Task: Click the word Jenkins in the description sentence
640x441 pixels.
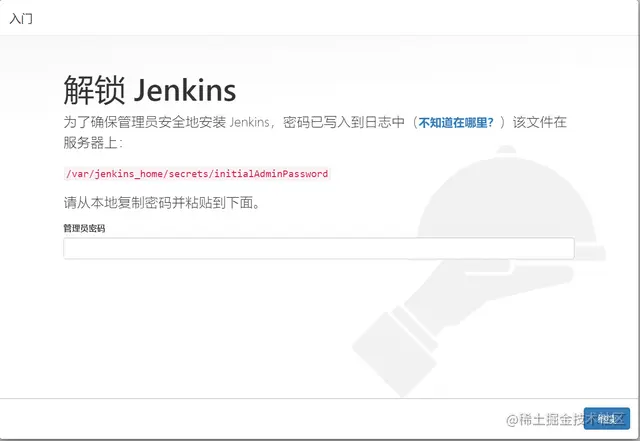Action: pos(249,122)
